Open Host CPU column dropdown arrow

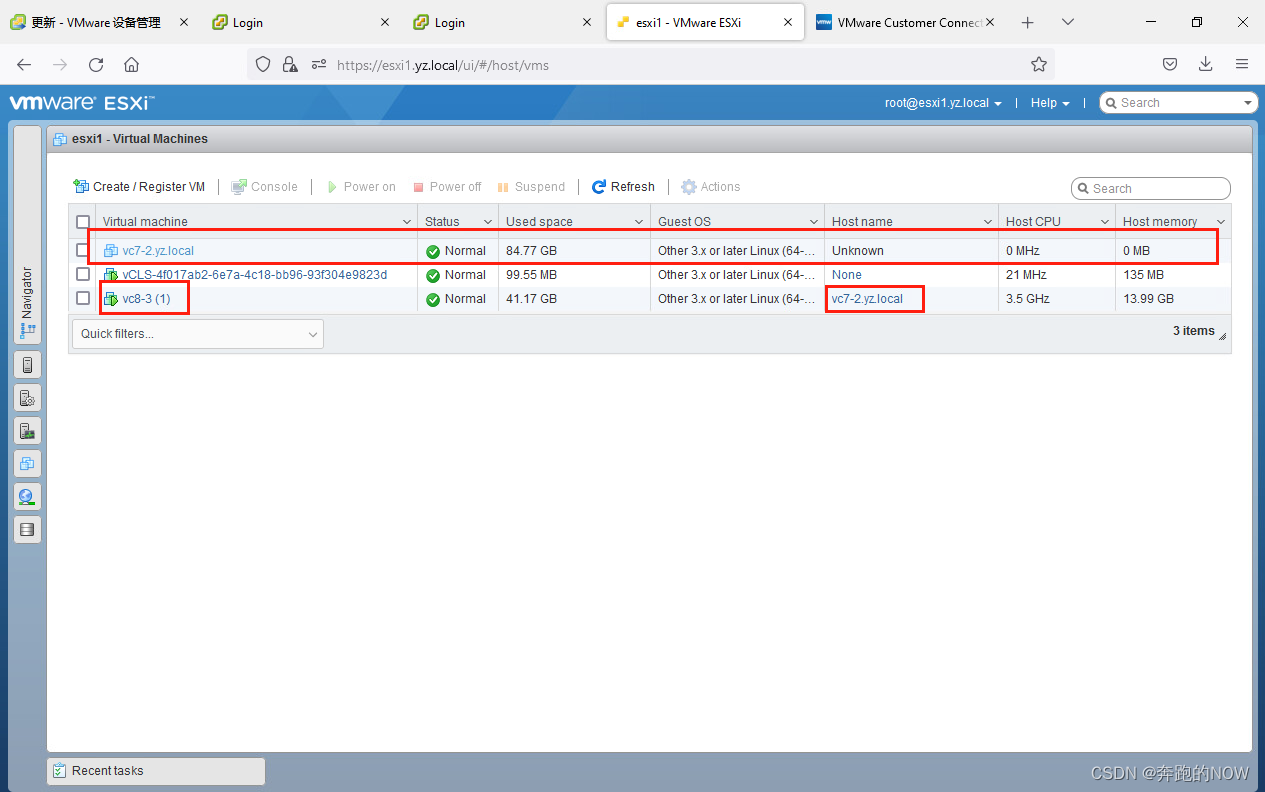[1105, 222]
